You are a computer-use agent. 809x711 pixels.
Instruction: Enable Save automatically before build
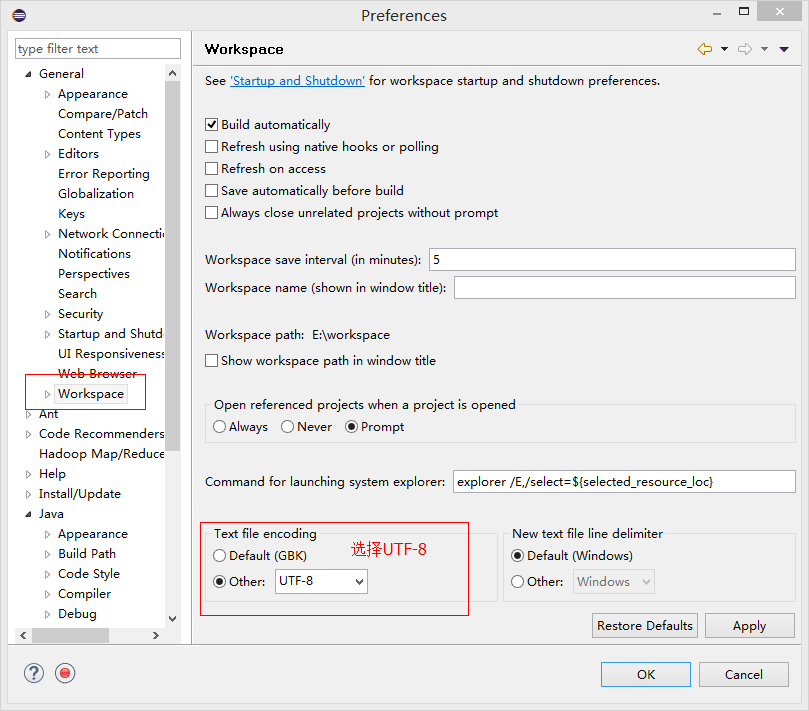[212, 190]
